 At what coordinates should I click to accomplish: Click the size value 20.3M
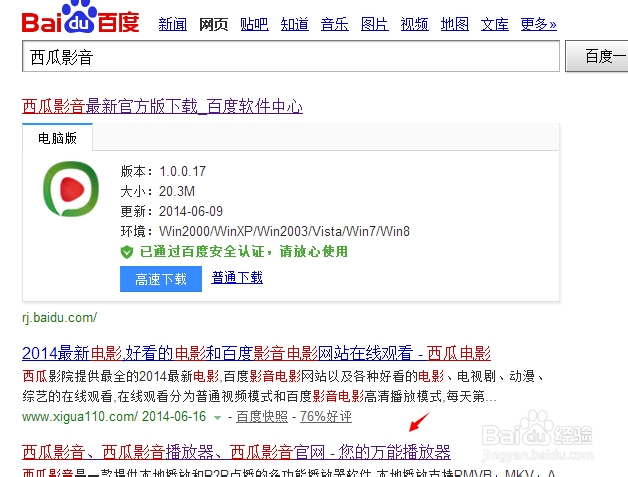pos(177,191)
